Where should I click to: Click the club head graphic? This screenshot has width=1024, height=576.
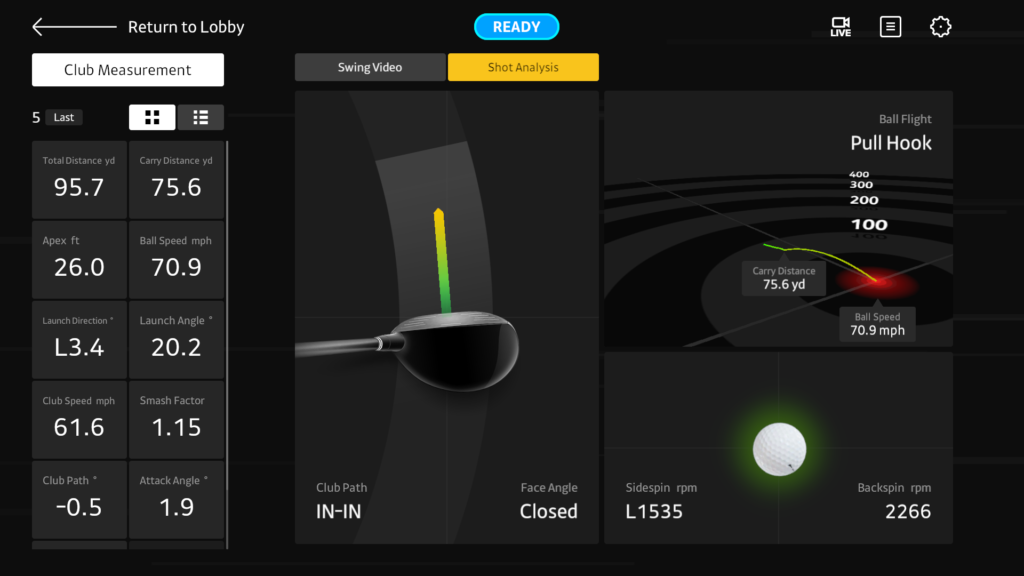460,350
